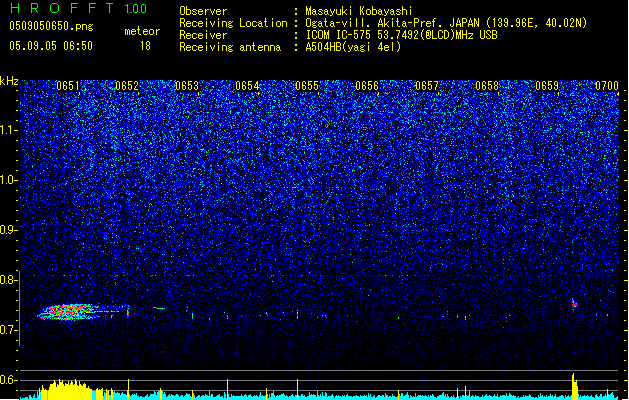The image size is (629, 400).
Task: Click the 0.7 kHz axis label
Action: [x=8, y=330]
